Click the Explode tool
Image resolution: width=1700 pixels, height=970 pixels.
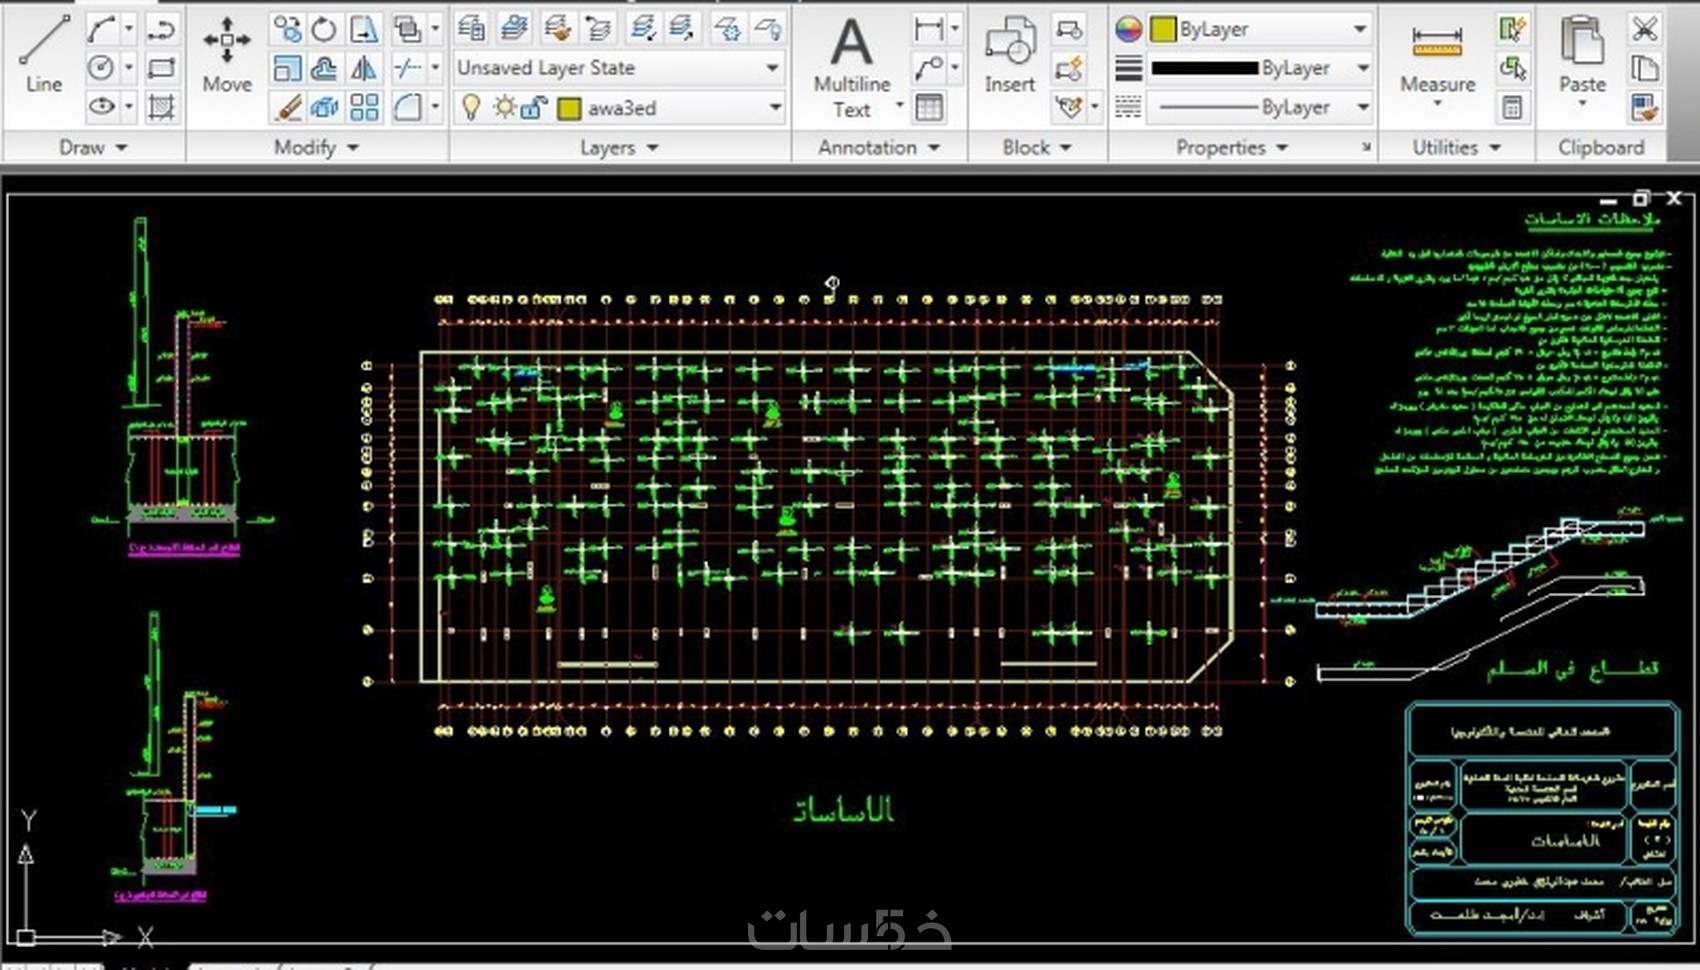(x=324, y=106)
